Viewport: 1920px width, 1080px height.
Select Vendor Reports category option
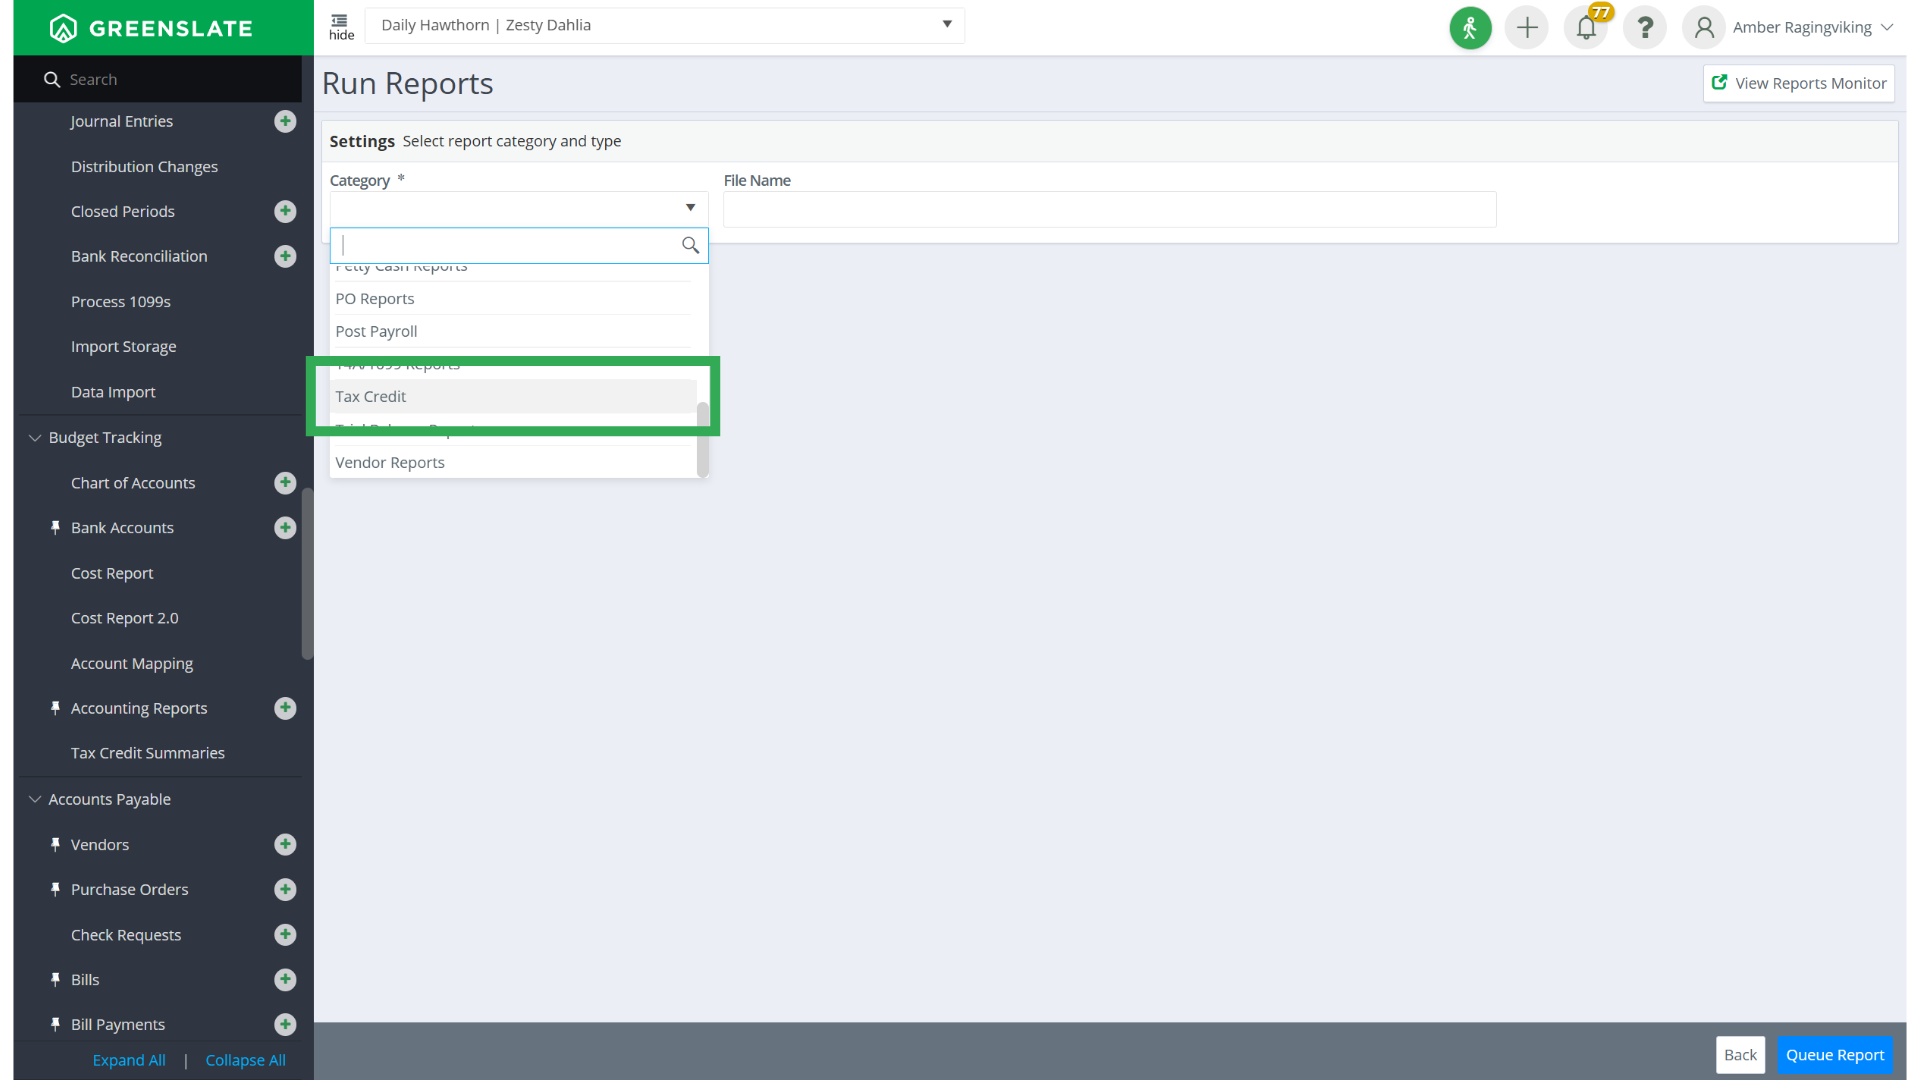tap(514, 463)
